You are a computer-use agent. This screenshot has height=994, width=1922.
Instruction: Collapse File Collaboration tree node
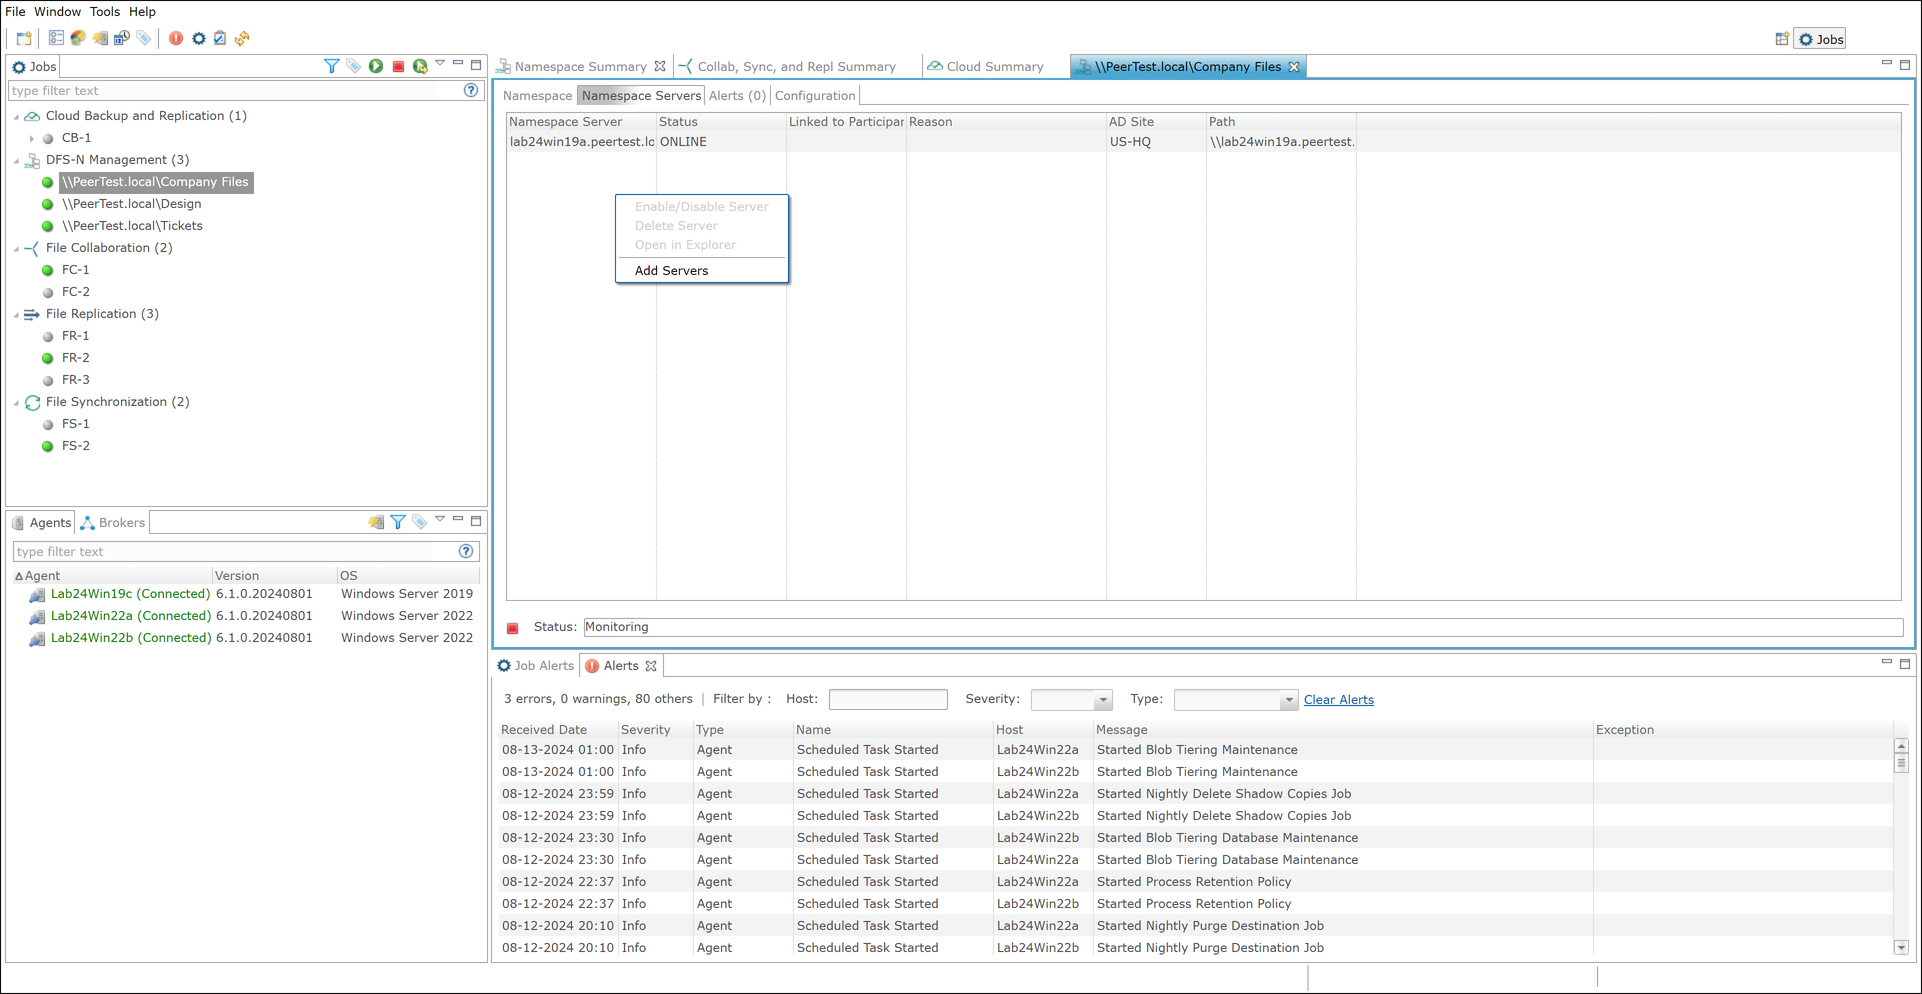click(x=16, y=248)
